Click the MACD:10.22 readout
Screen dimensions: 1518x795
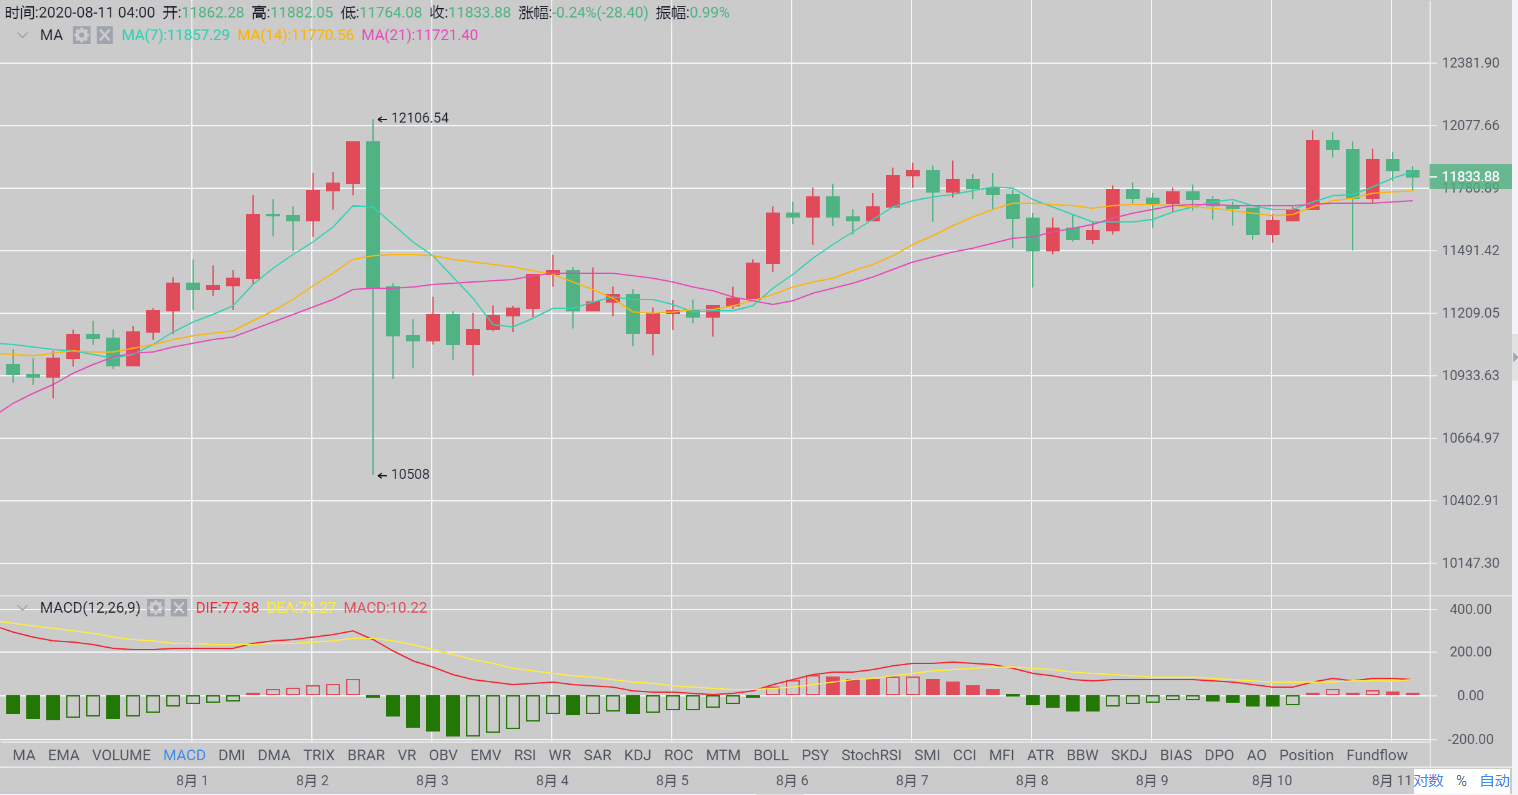coord(385,607)
